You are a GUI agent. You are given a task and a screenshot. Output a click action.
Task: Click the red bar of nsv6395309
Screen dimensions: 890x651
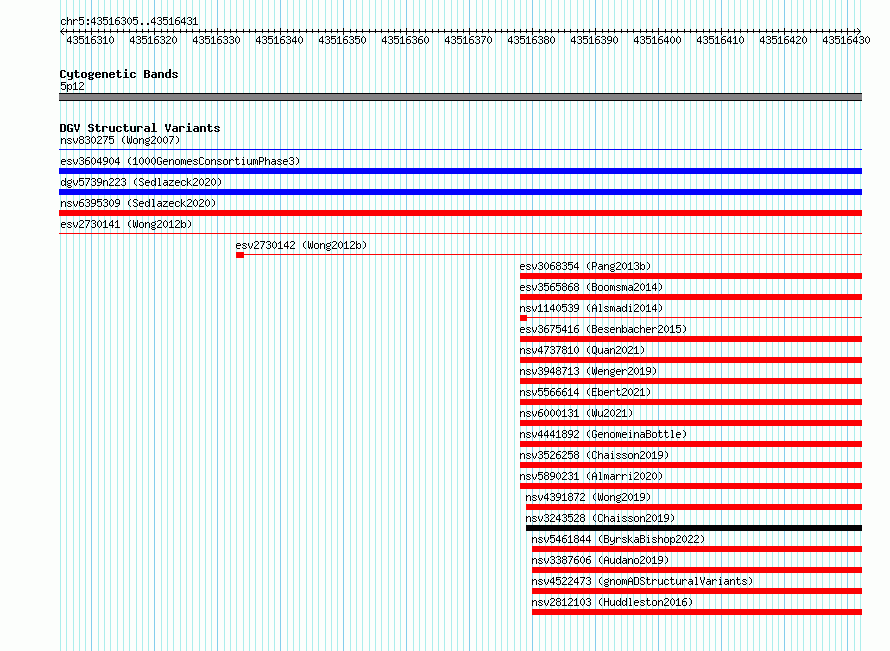pos(460,213)
